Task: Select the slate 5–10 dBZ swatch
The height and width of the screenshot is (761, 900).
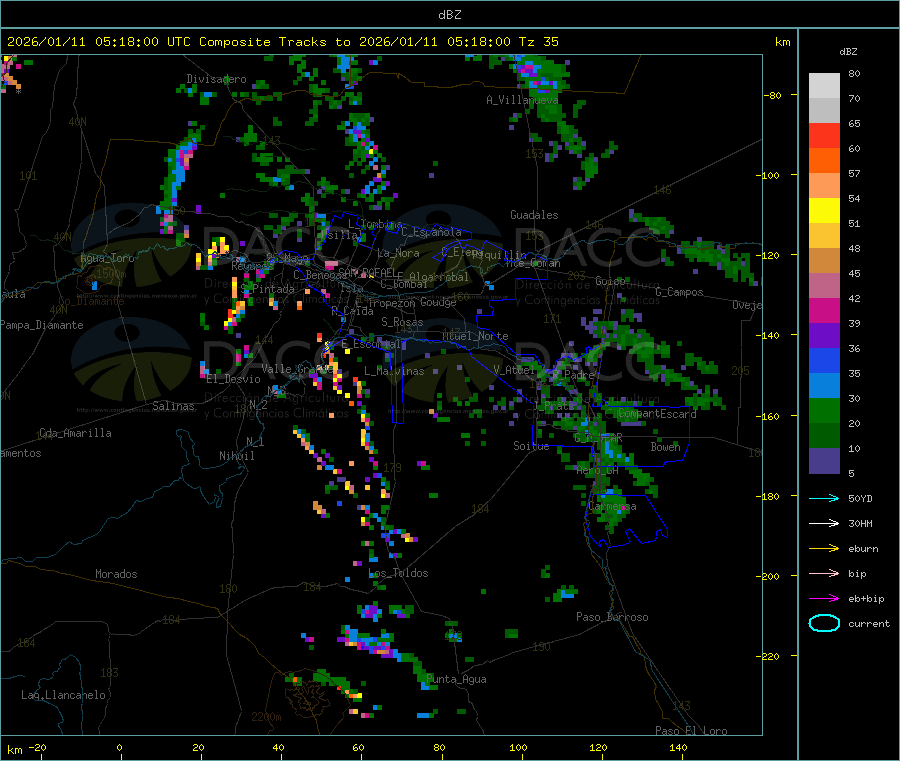Action: point(824,461)
